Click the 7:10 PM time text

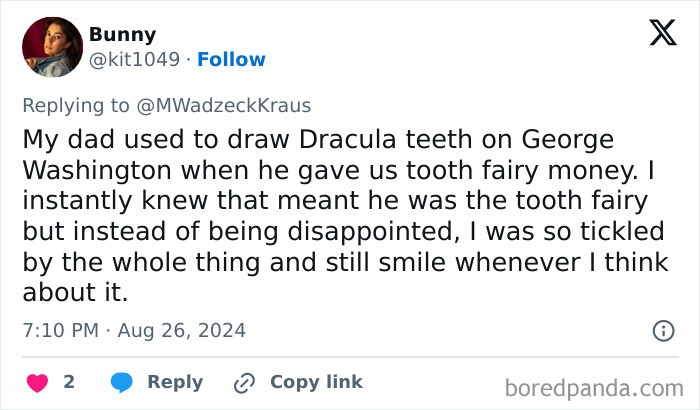click(x=58, y=330)
